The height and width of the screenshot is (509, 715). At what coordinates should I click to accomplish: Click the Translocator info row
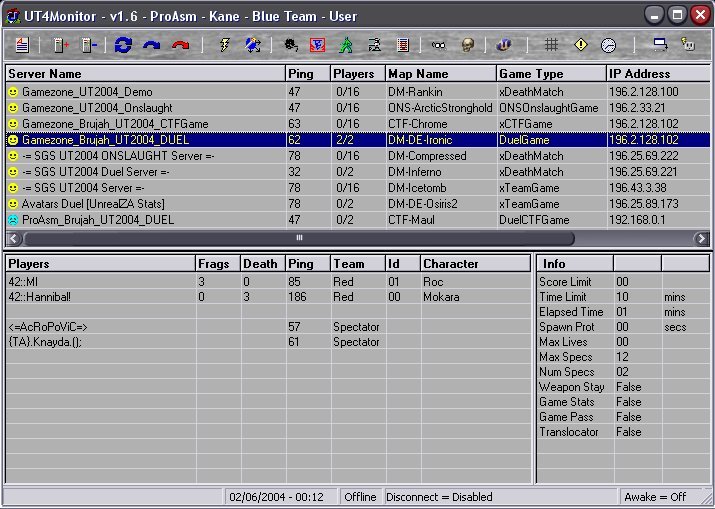click(623, 432)
